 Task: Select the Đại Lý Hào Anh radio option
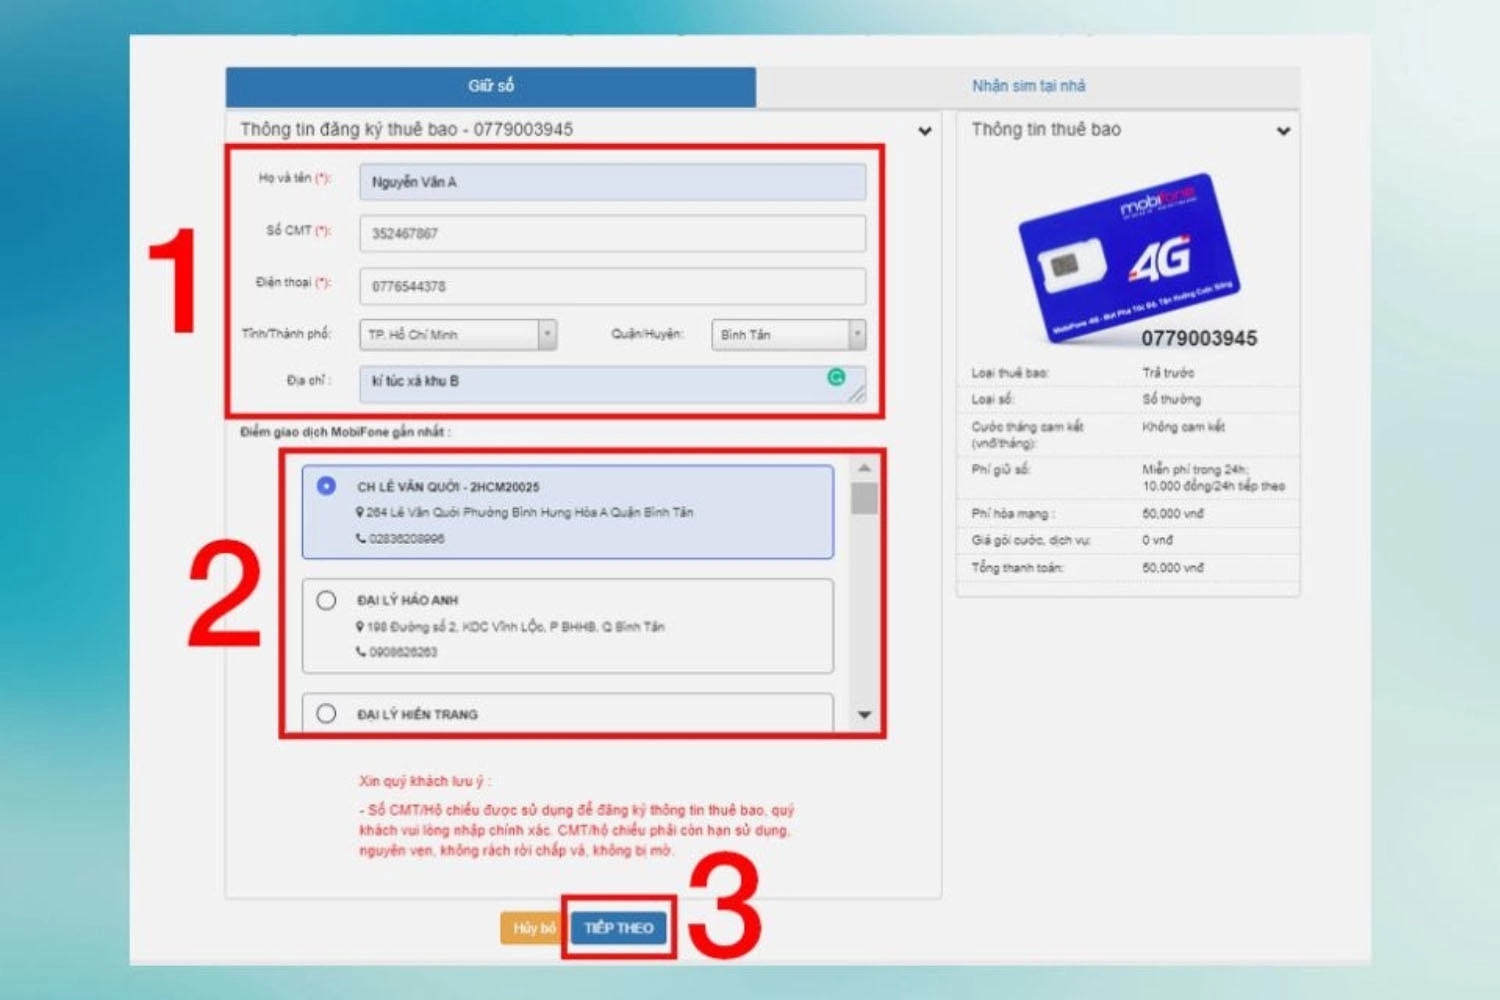pos(326,600)
